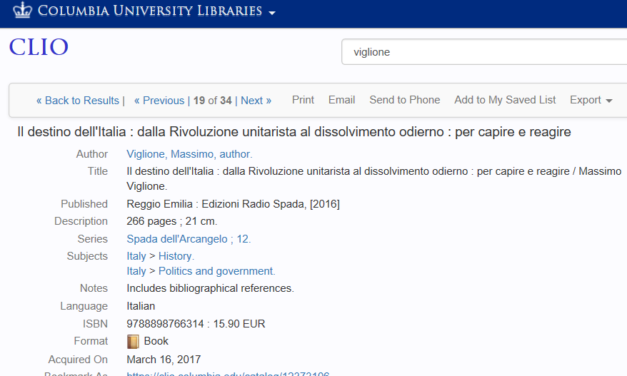Open the History subject link
Viewport: 627px width, 376px height.
[176, 256]
